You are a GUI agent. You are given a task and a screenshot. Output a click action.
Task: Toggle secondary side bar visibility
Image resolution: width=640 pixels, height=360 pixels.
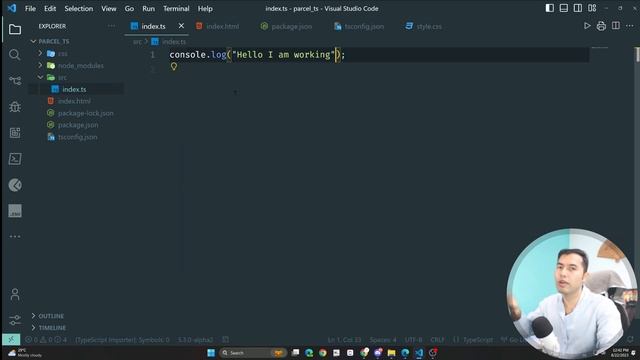pos(578,8)
